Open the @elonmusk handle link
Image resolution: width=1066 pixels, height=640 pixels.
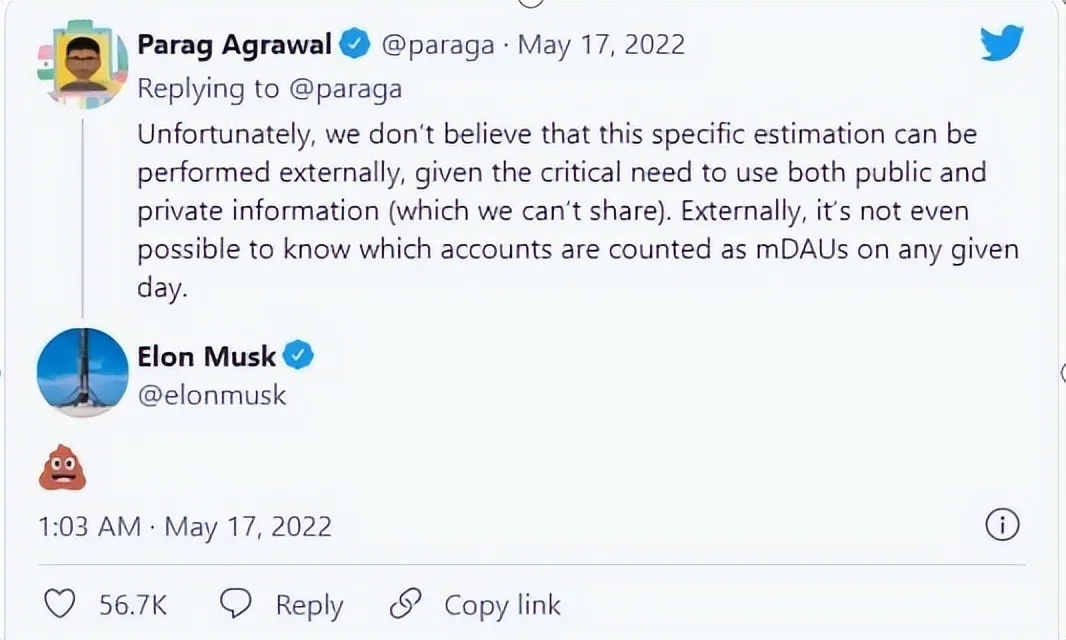[x=211, y=395]
